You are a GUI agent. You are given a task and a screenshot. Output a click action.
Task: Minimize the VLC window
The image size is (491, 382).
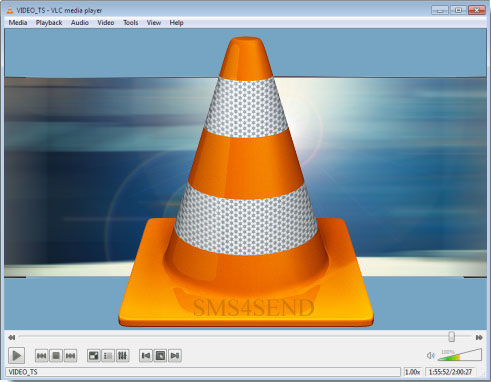[440, 10]
